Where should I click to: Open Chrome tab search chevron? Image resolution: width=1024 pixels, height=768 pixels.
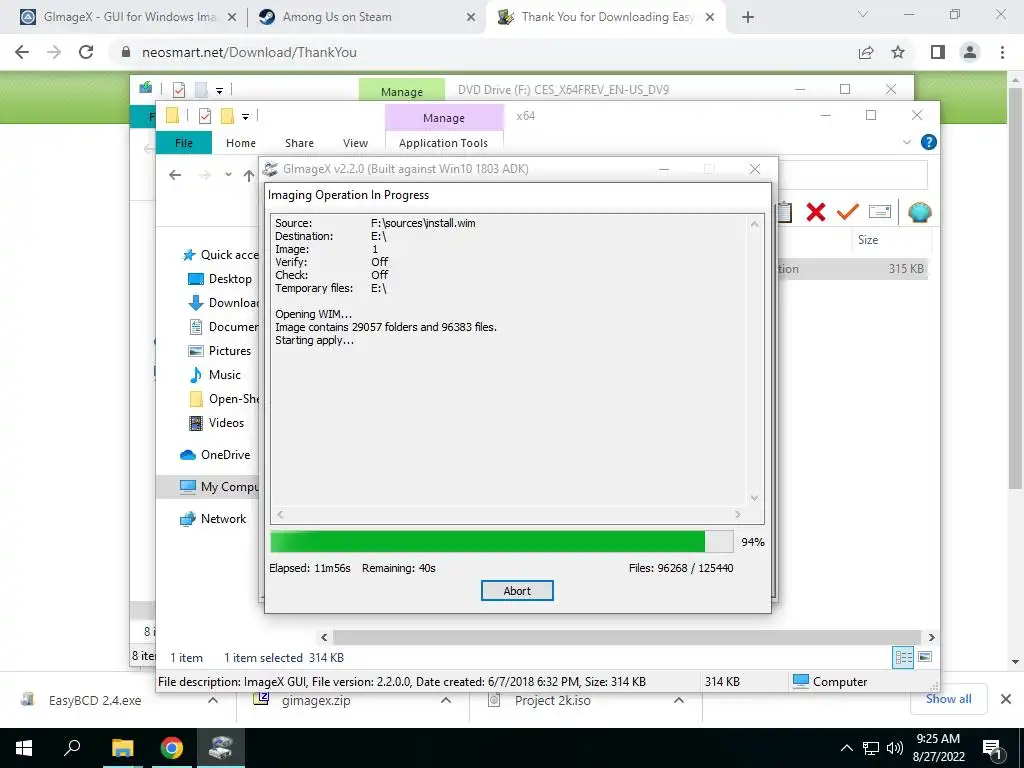(x=863, y=14)
